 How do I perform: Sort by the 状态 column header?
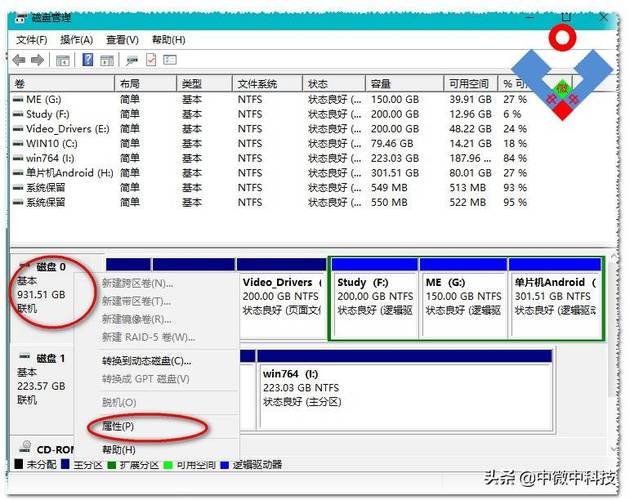point(334,84)
